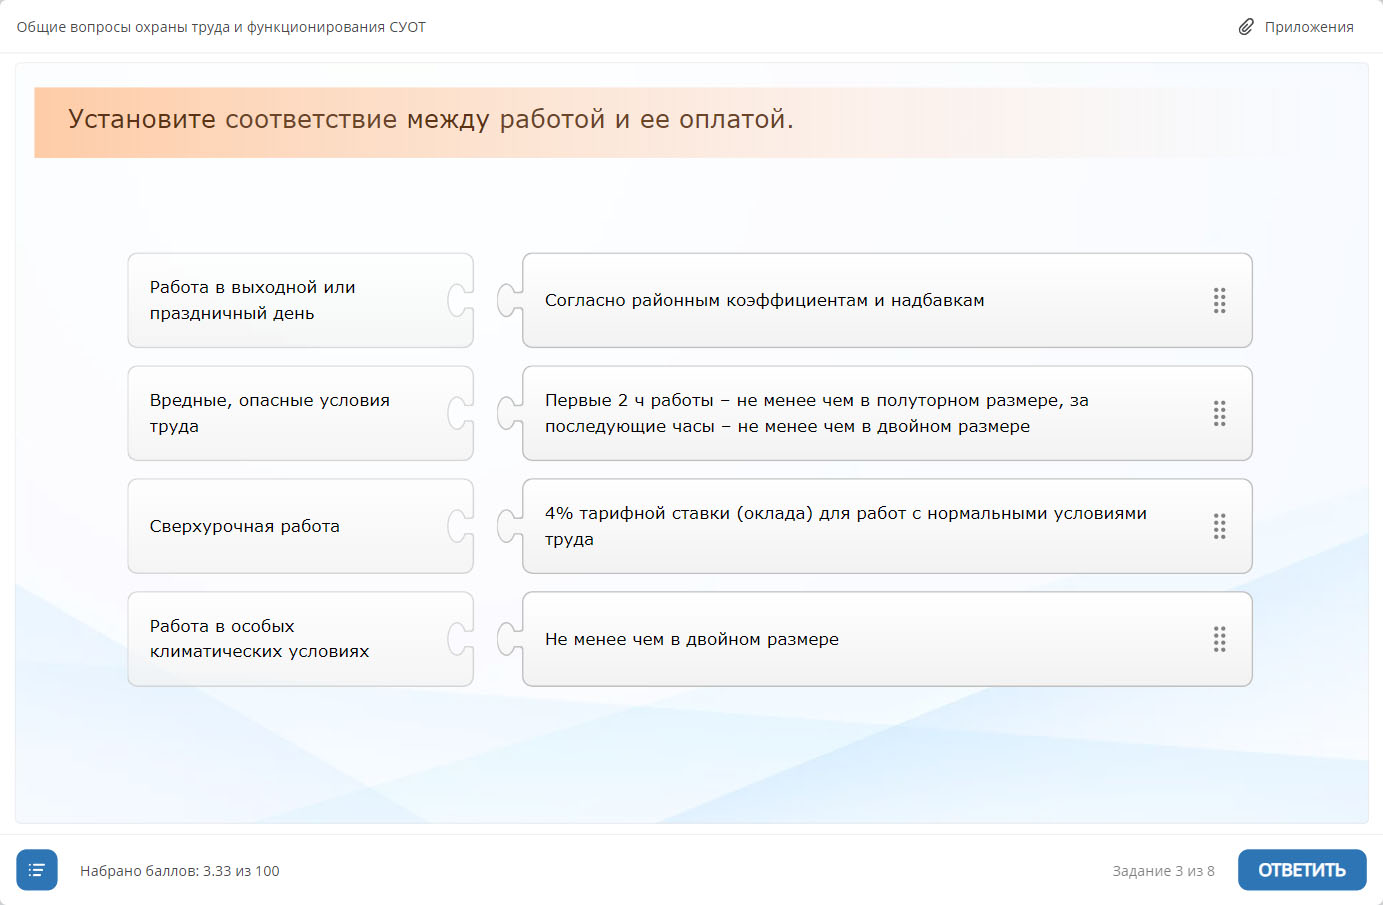
Task: Click the Задание 3 из 8 indicator
Action: tap(1163, 871)
